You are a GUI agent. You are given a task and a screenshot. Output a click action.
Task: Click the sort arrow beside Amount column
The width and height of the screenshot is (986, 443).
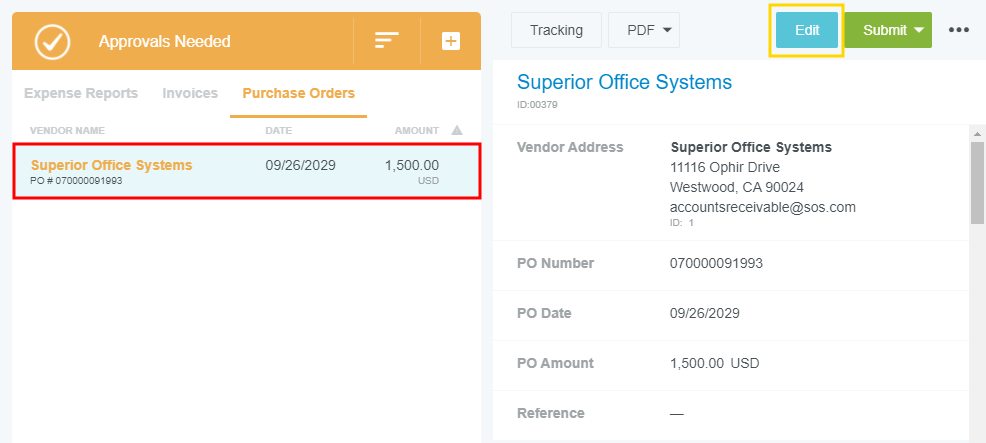click(457, 131)
